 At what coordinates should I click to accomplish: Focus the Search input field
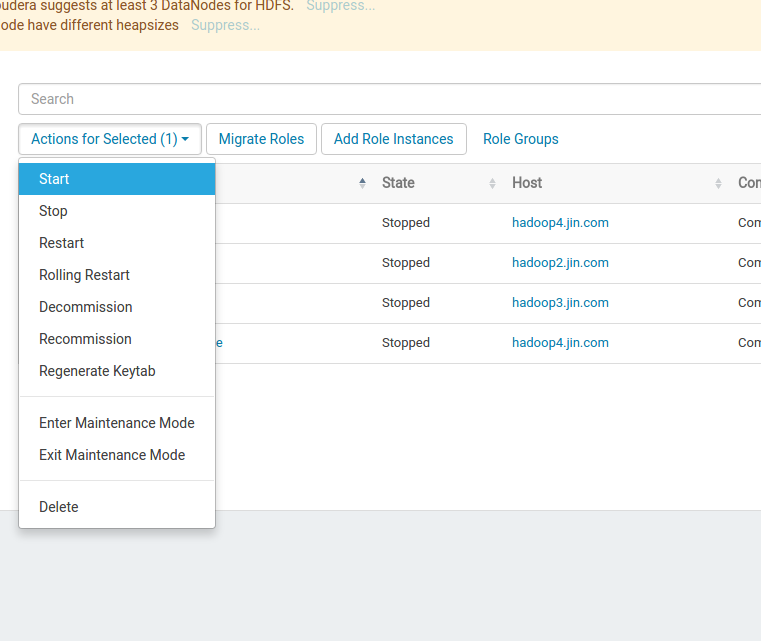(390, 99)
